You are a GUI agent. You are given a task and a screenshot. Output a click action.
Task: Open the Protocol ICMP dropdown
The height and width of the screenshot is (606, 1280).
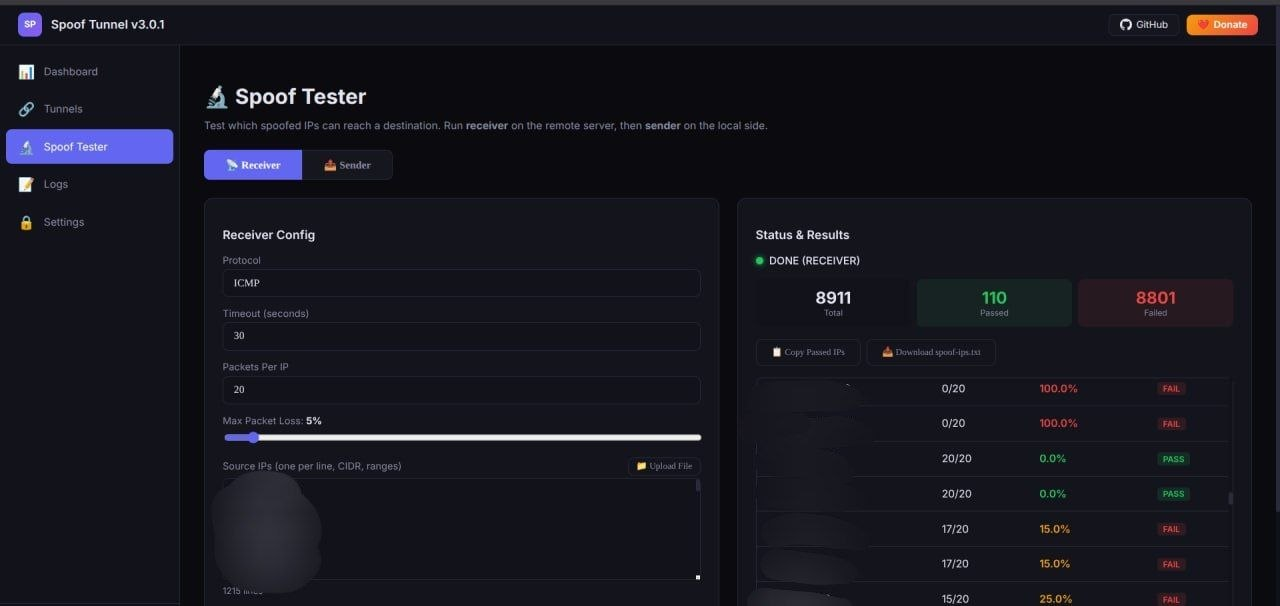coord(461,283)
